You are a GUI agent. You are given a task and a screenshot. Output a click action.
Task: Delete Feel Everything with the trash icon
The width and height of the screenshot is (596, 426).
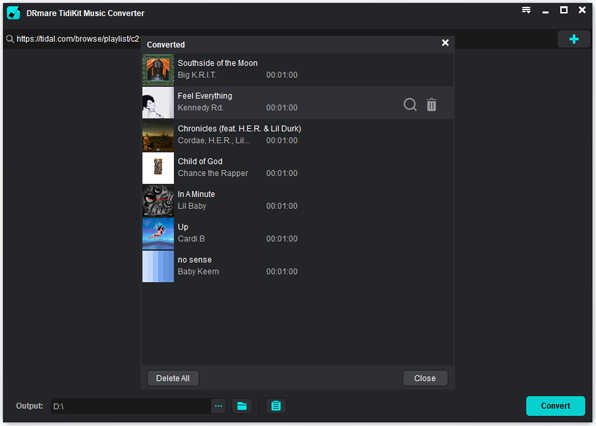tap(431, 105)
